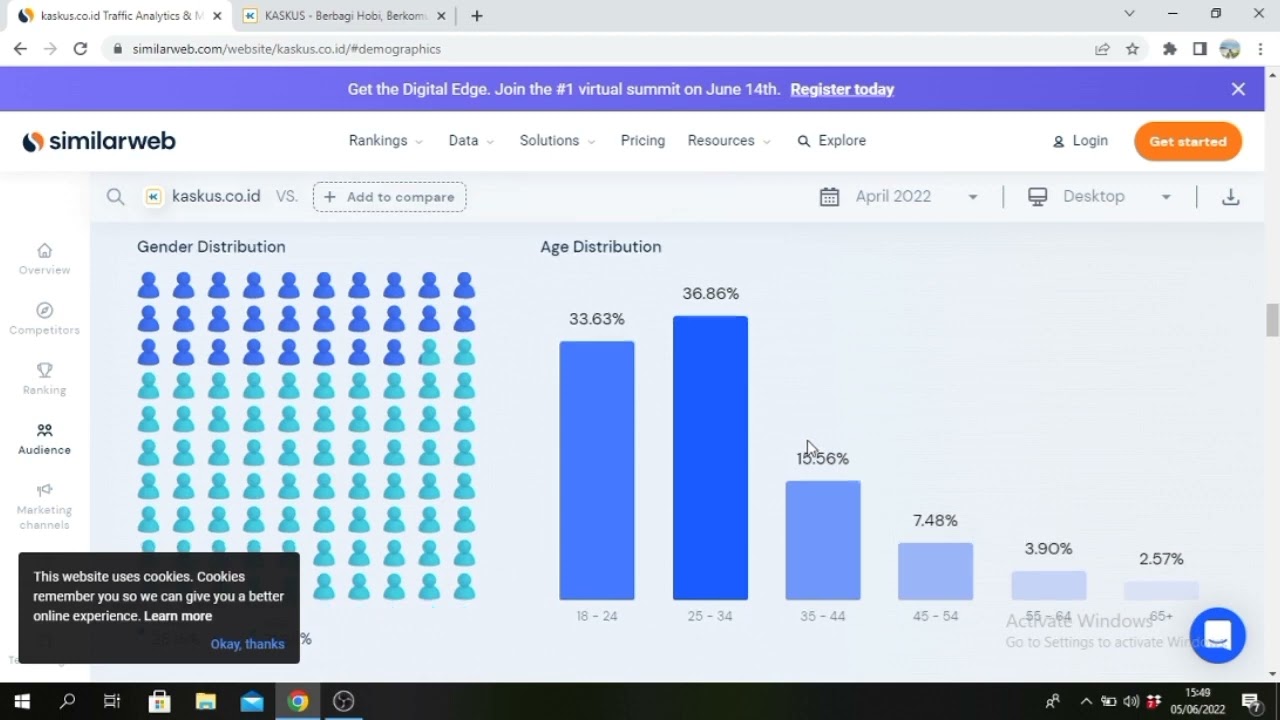The height and width of the screenshot is (720, 1280).
Task: Click the 45 - 54 age bar
Action: tap(935, 571)
